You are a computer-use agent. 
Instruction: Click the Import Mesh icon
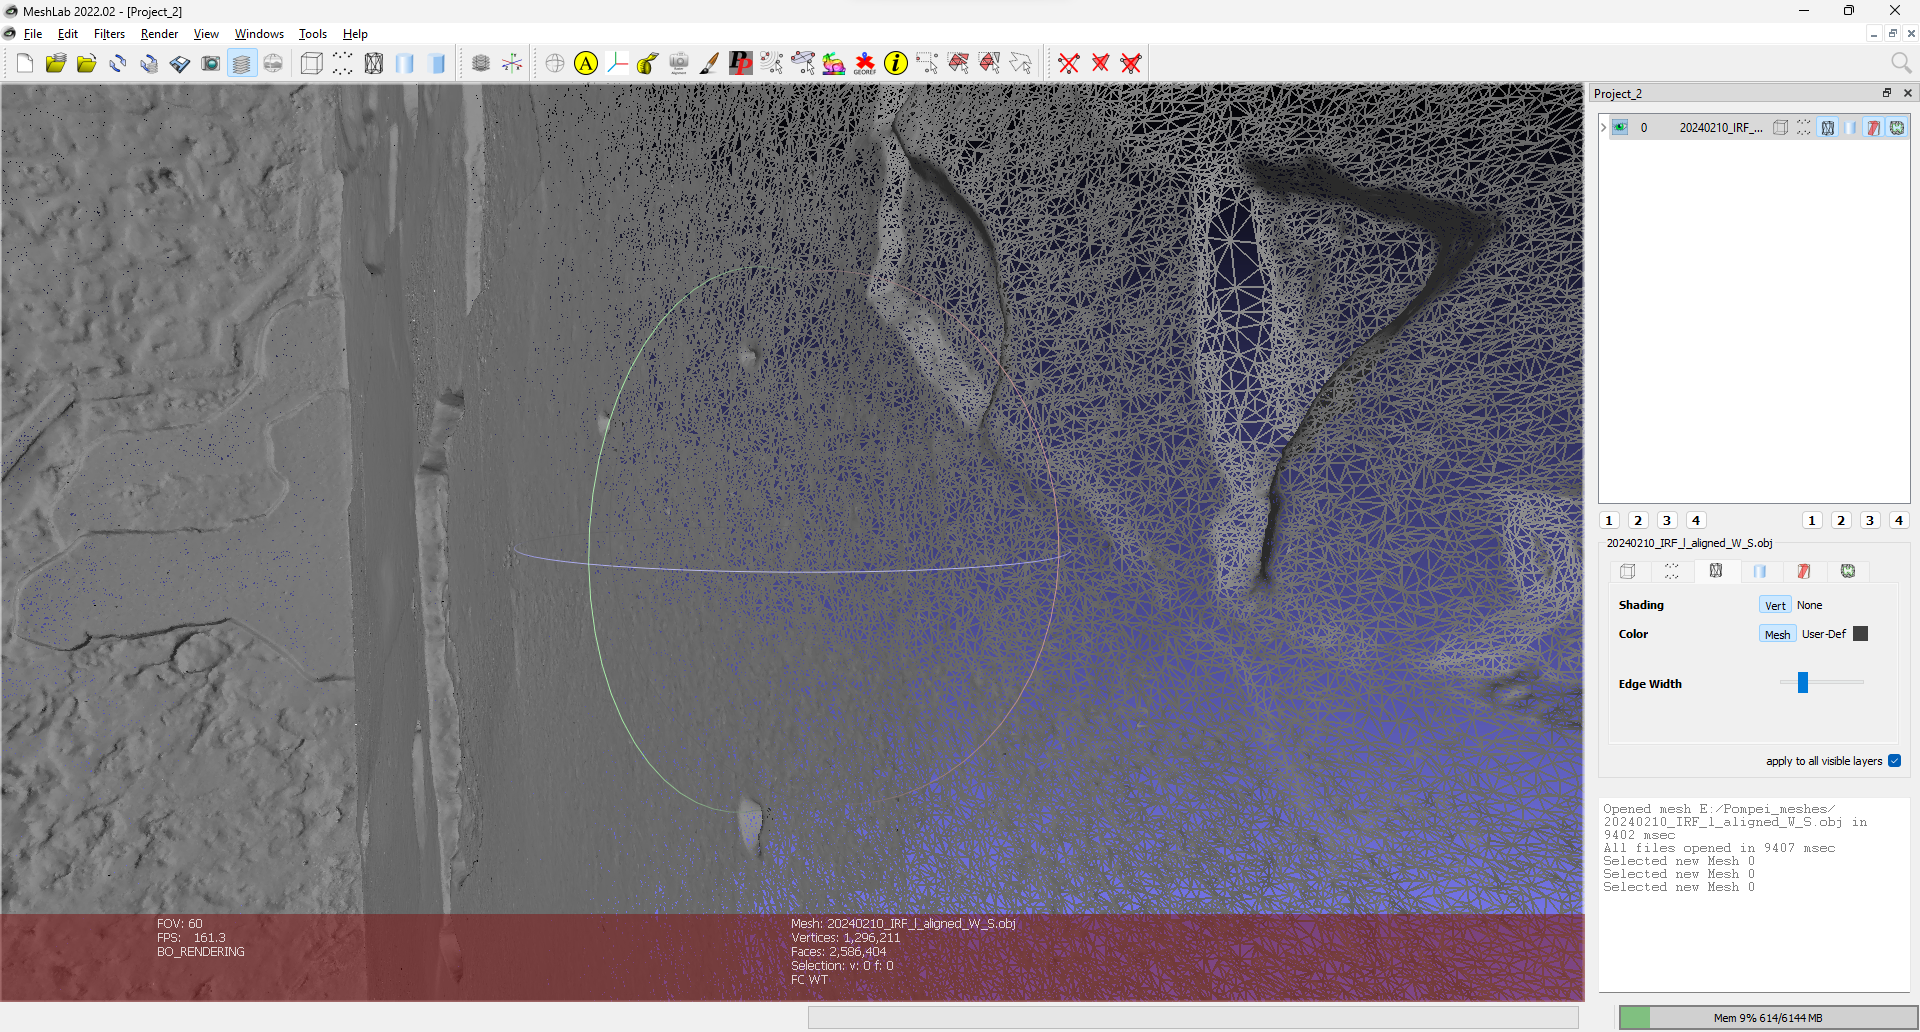click(x=87, y=64)
